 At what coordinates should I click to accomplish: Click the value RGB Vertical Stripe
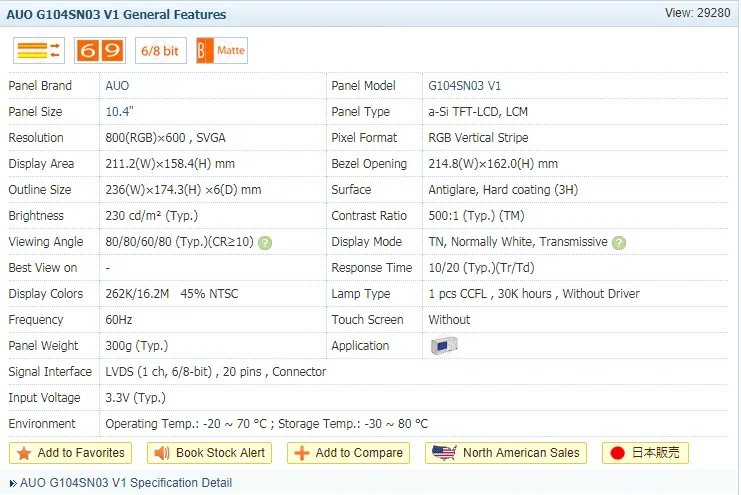click(478, 138)
